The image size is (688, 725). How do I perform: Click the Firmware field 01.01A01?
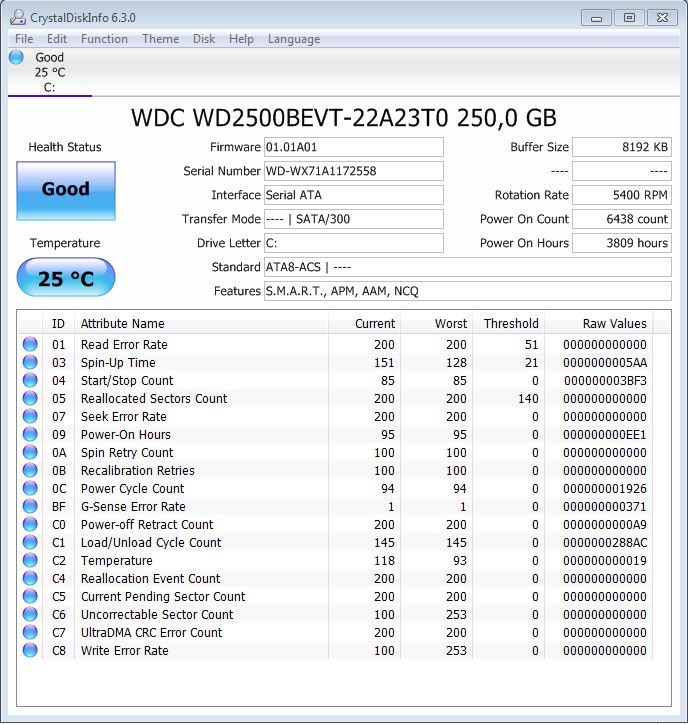click(354, 147)
